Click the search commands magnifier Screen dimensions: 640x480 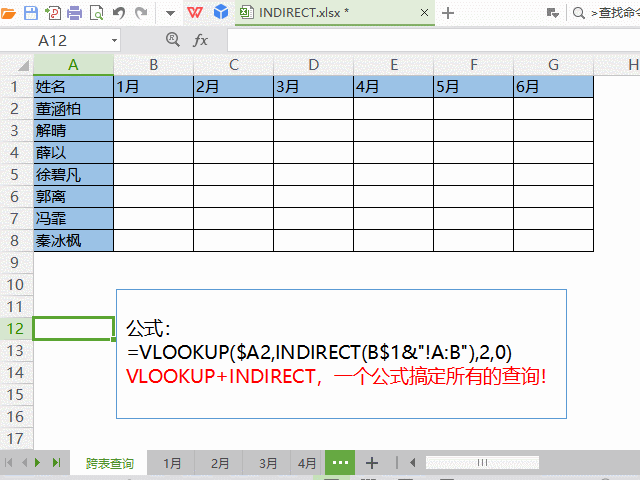pyautogui.click(x=578, y=13)
